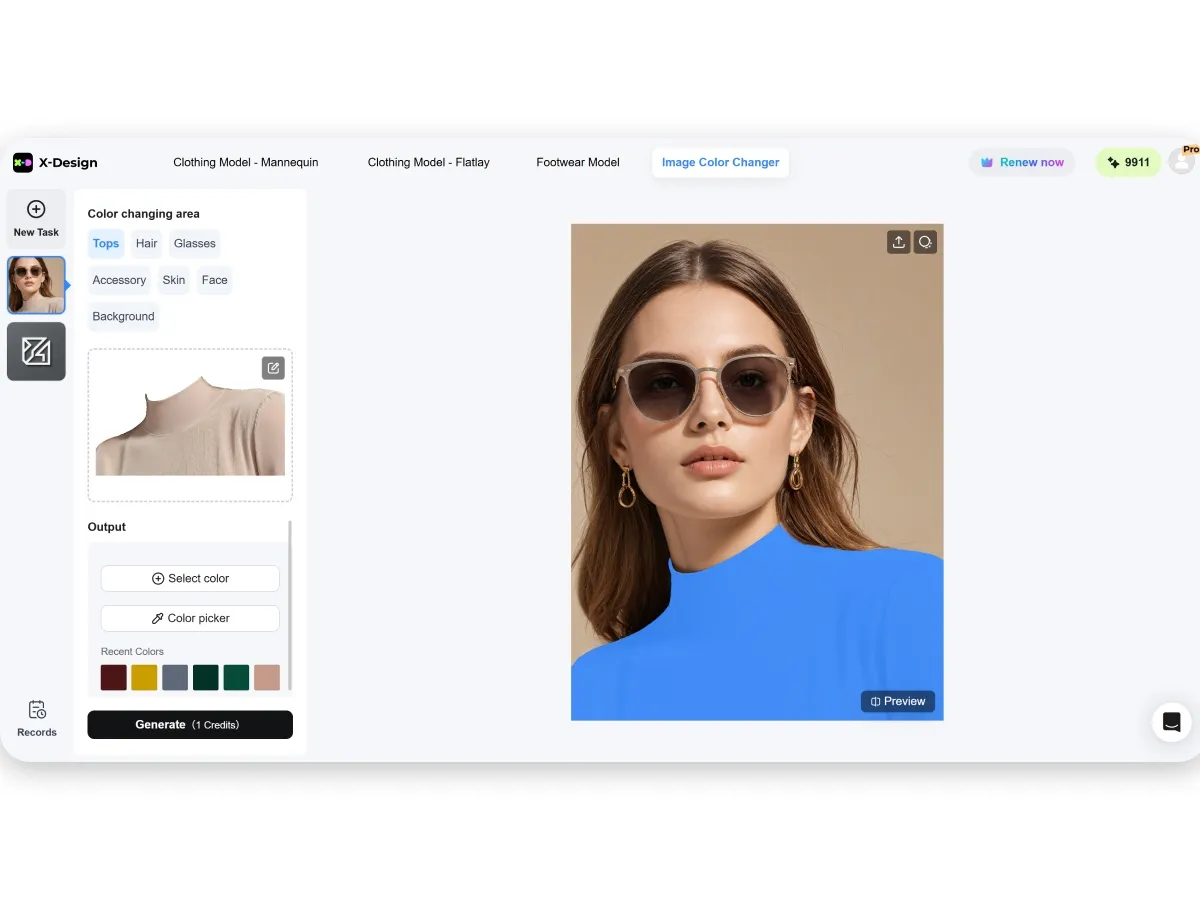
Task: Select the second task thumbnail with pattern icon
Action: click(36, 351)
